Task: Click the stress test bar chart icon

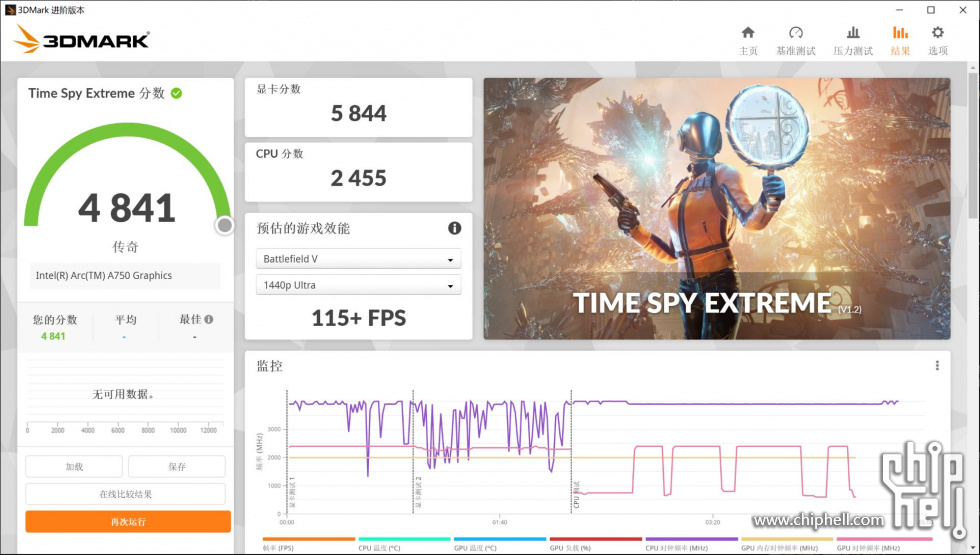Action: click(853, 32)
